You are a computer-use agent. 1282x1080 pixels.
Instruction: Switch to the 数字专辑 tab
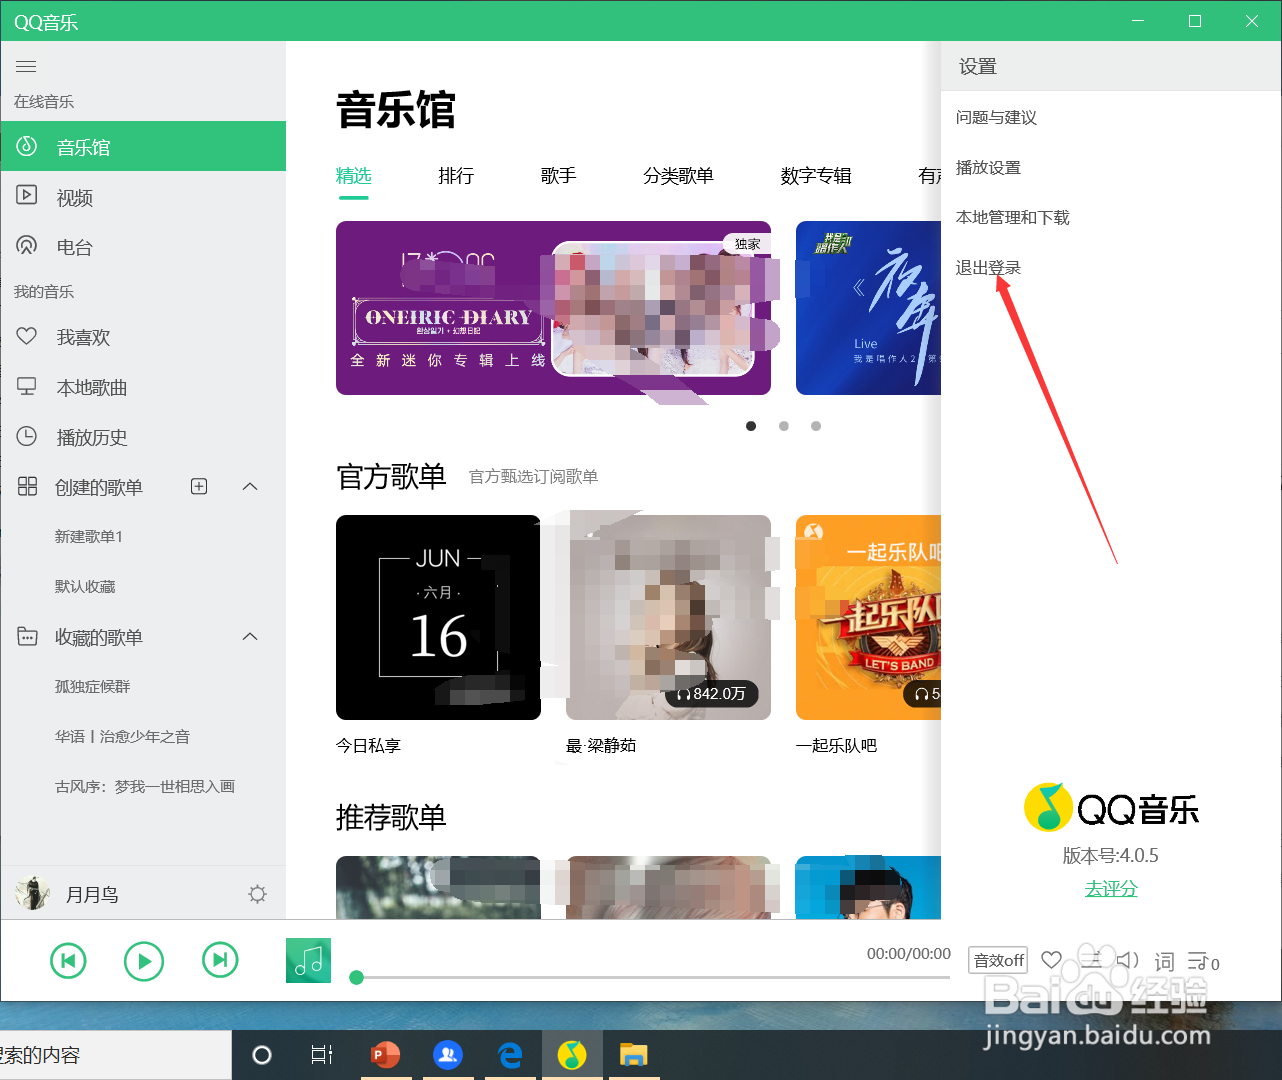(x=816, y=176)
